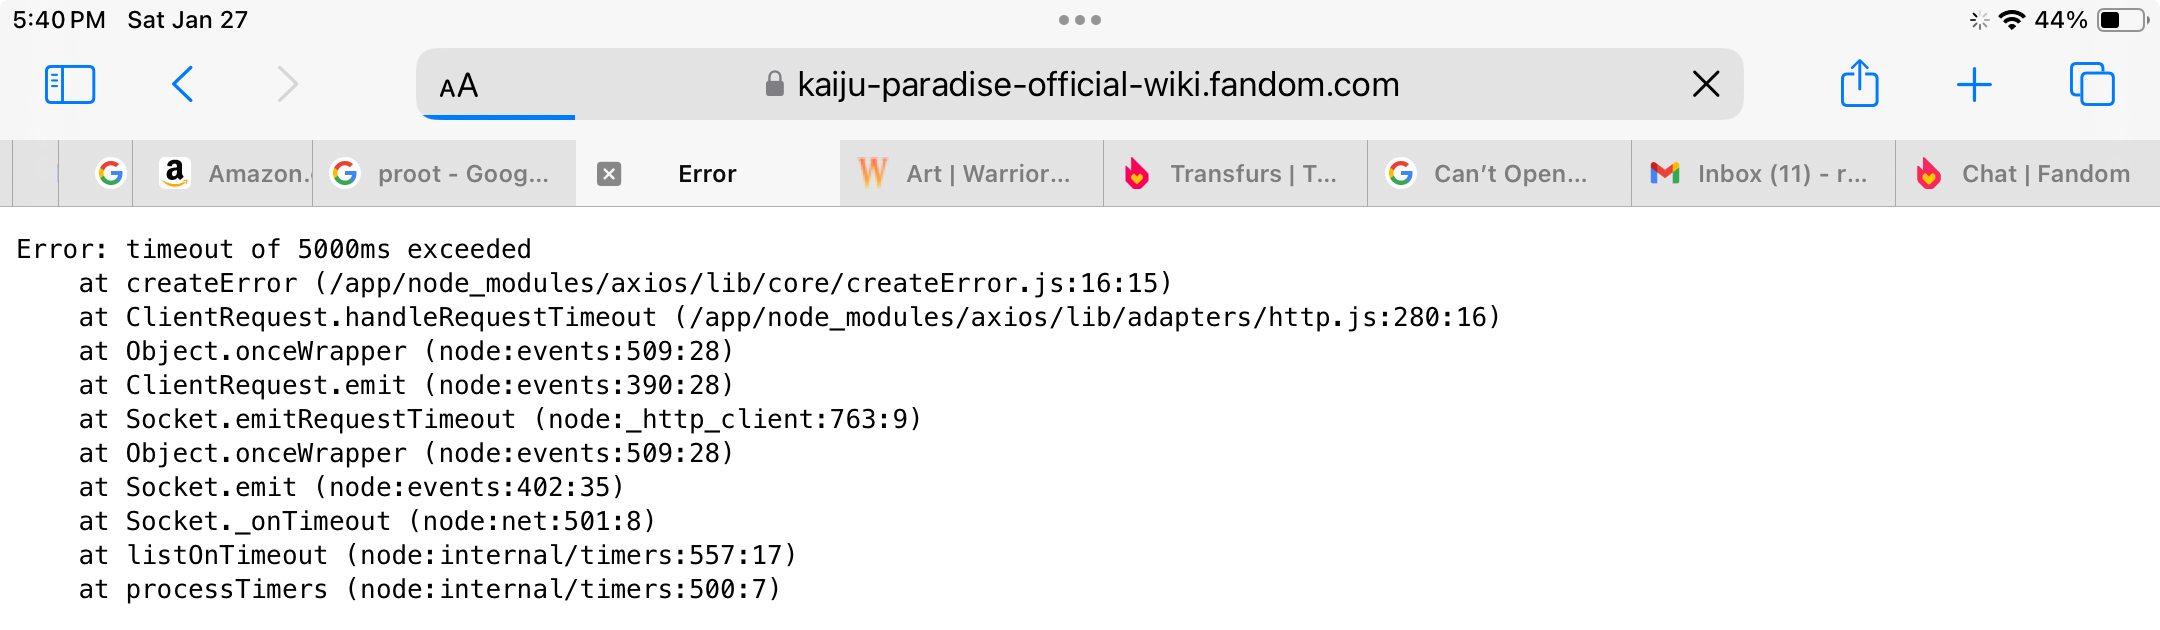Show the tab overview grid

[x=2092, y=85]
